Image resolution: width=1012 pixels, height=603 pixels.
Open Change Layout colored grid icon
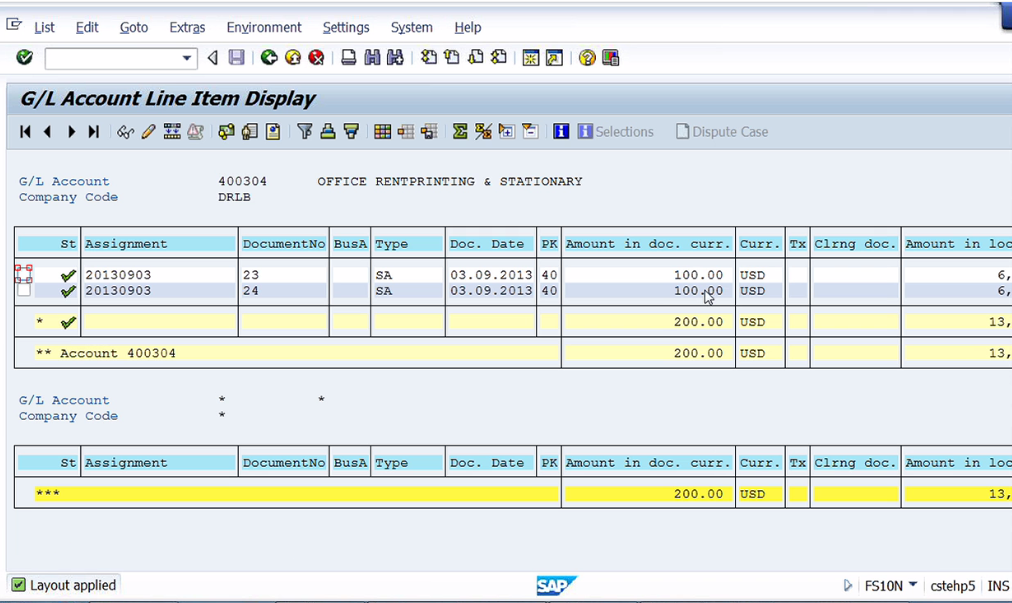(x=383, y=132)
